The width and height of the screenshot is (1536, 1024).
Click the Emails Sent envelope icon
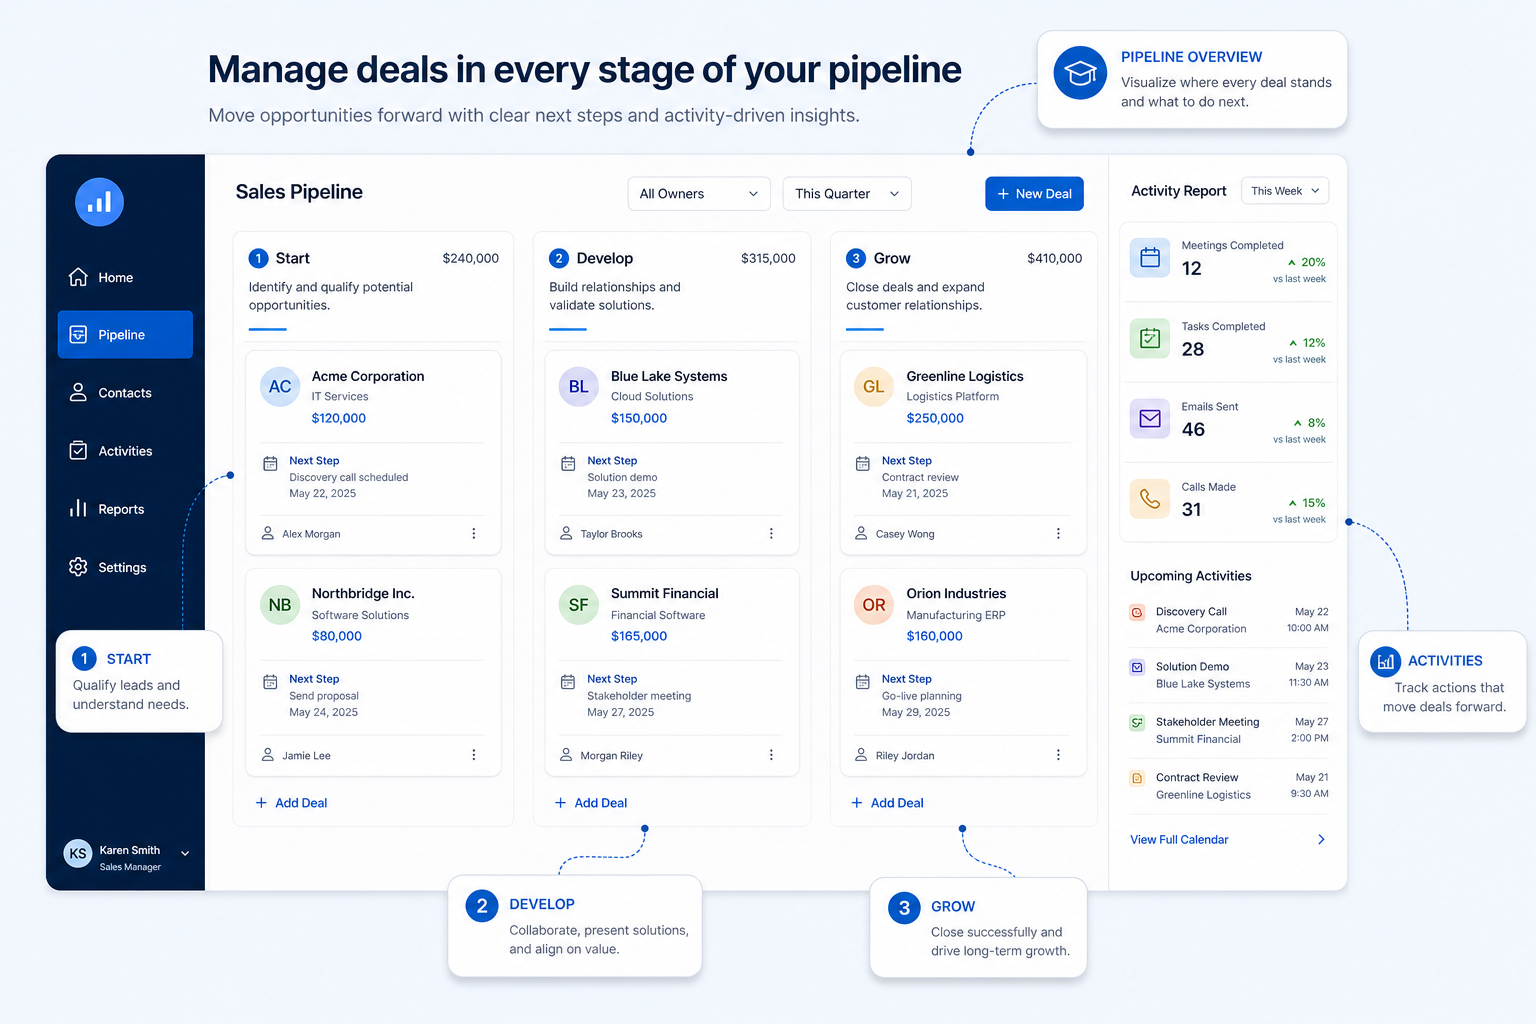(x=1150, y=419)
